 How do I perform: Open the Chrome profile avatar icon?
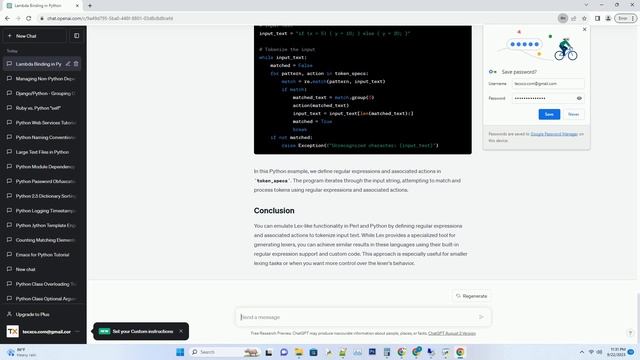pyautogui.click(x=608, y=18)
